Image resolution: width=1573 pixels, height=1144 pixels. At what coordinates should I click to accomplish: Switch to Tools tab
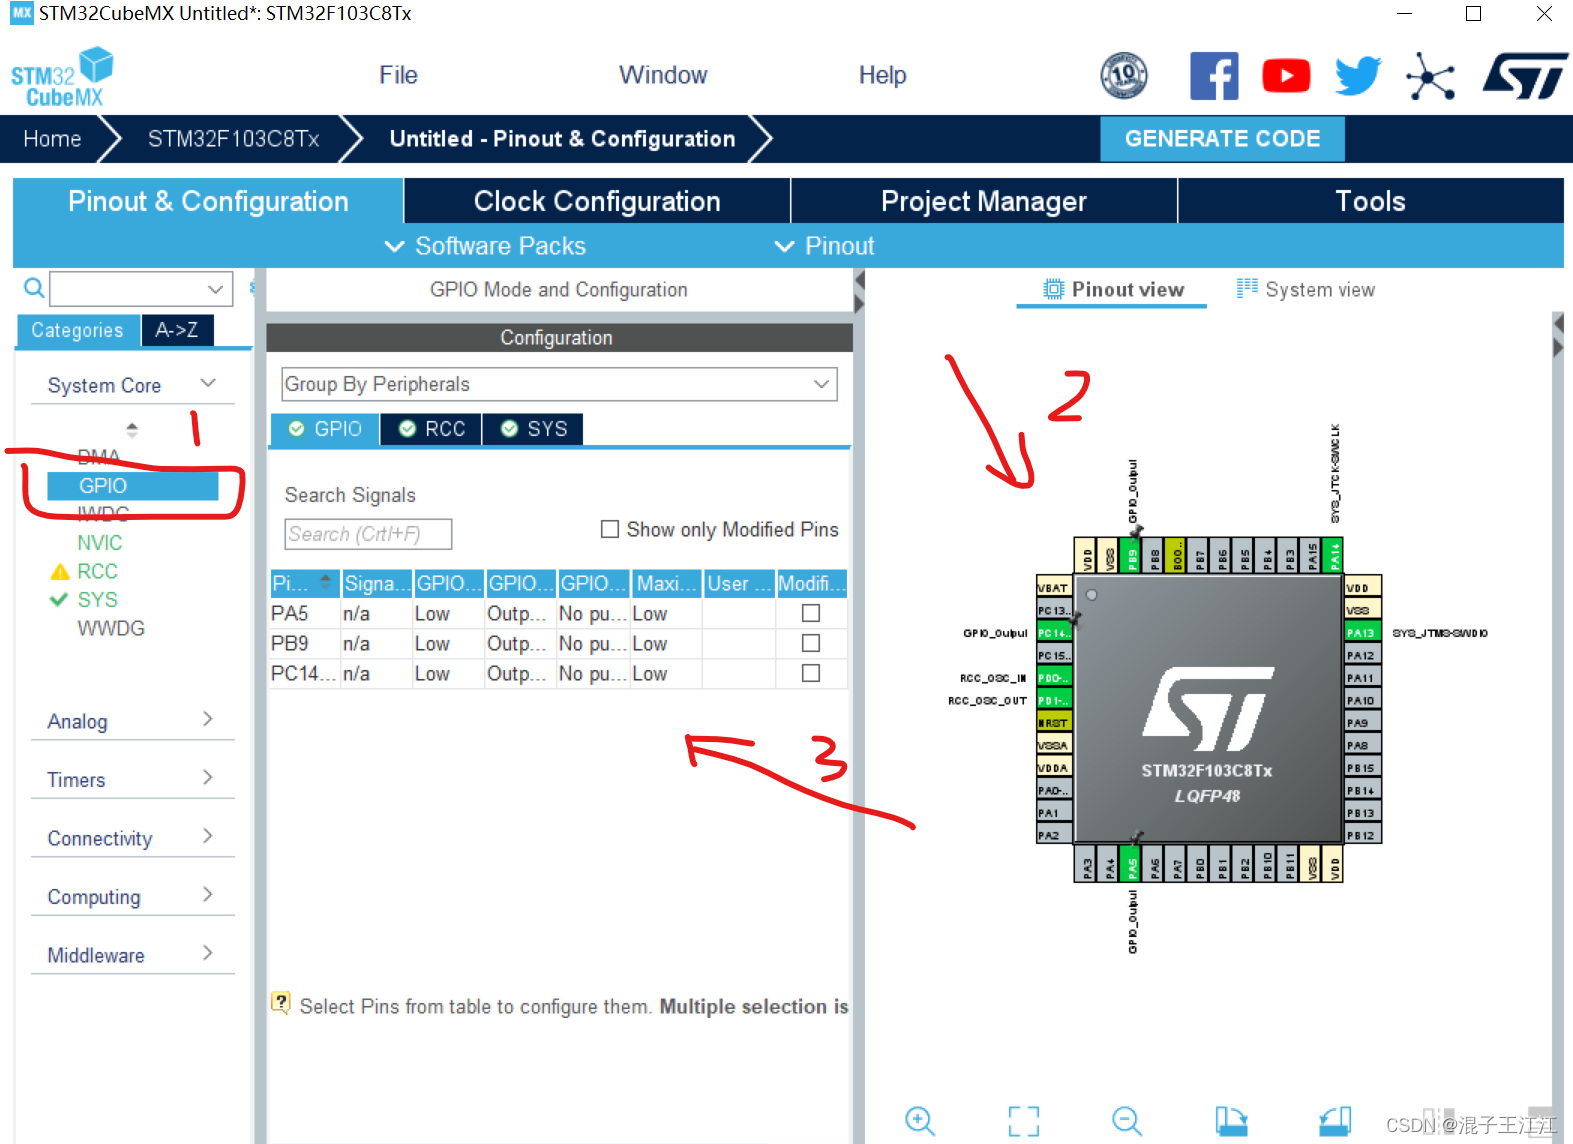click(x=1371, y=201)
